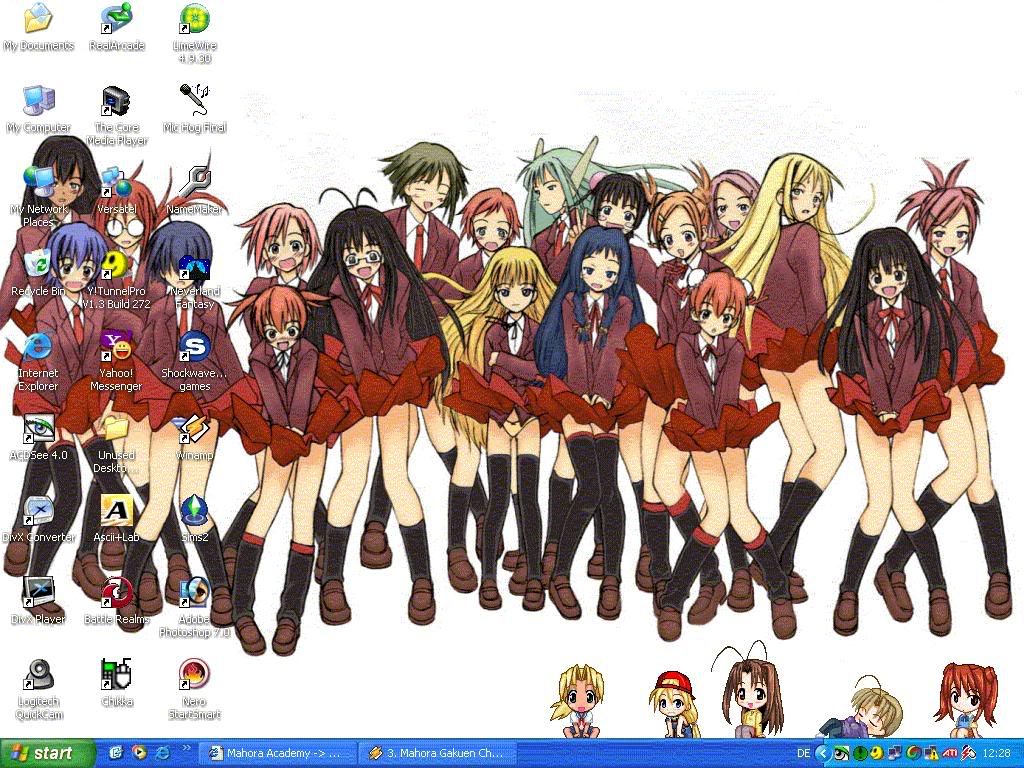1024x768 pixels.
Task: Expand hidden system tray icons arrow
Action: point(823,753)
